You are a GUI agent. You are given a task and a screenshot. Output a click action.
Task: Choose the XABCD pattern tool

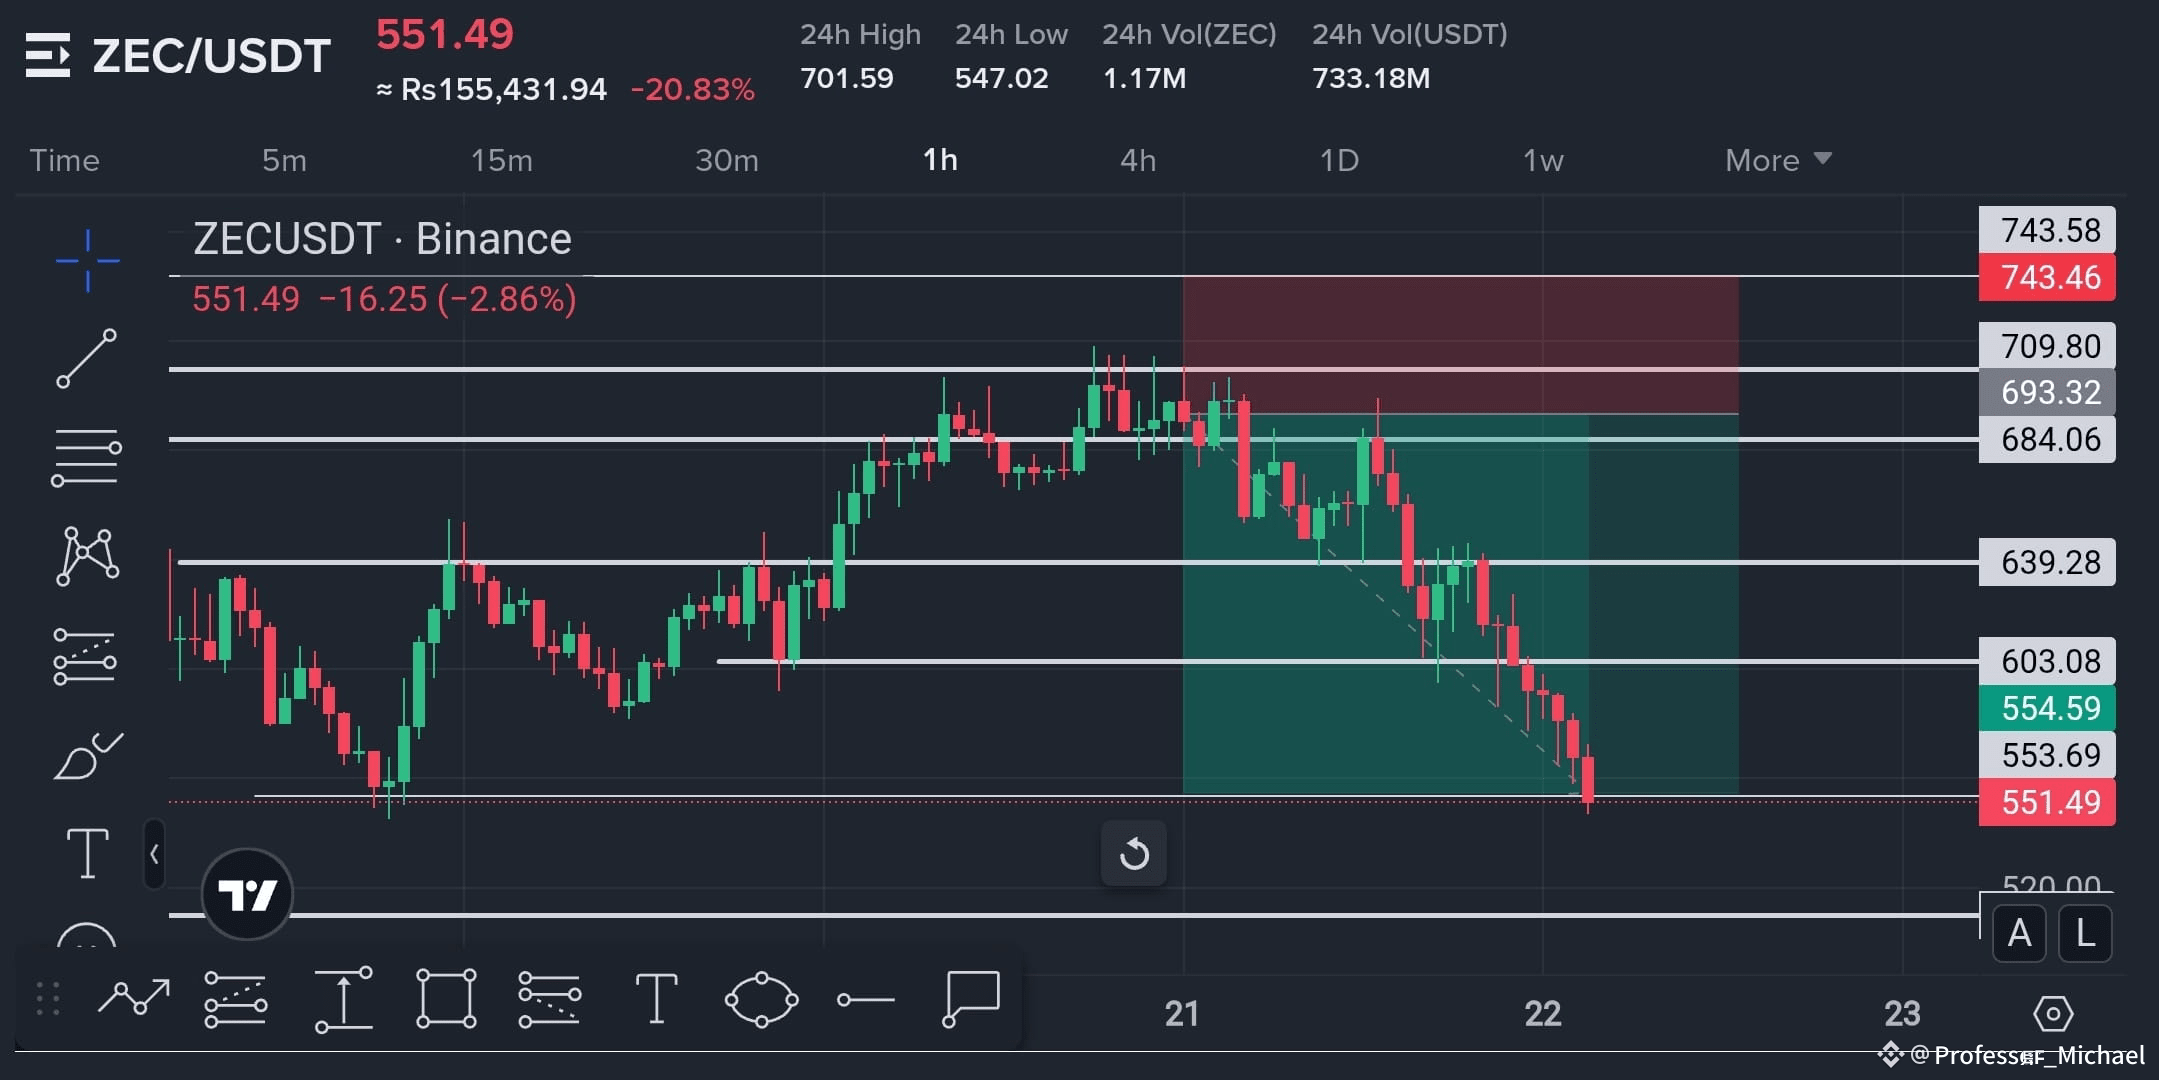(x=88, y=556)
